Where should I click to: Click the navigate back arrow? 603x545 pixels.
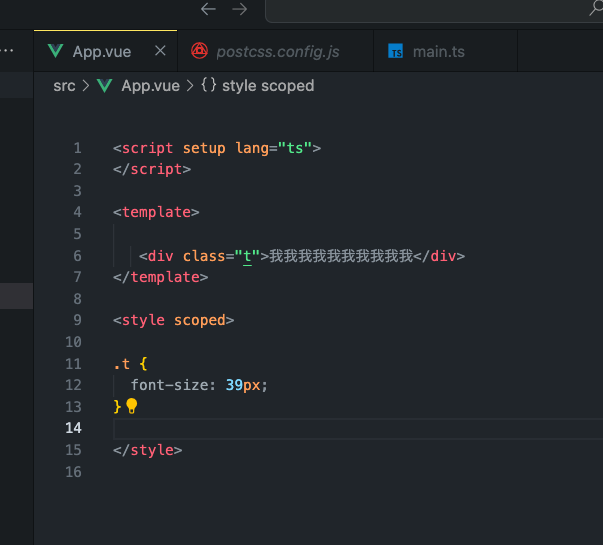(x=208, y=9)
